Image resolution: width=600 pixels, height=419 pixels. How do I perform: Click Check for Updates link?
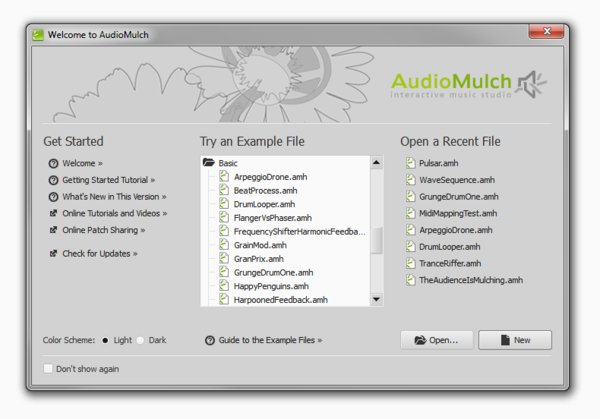100,254
